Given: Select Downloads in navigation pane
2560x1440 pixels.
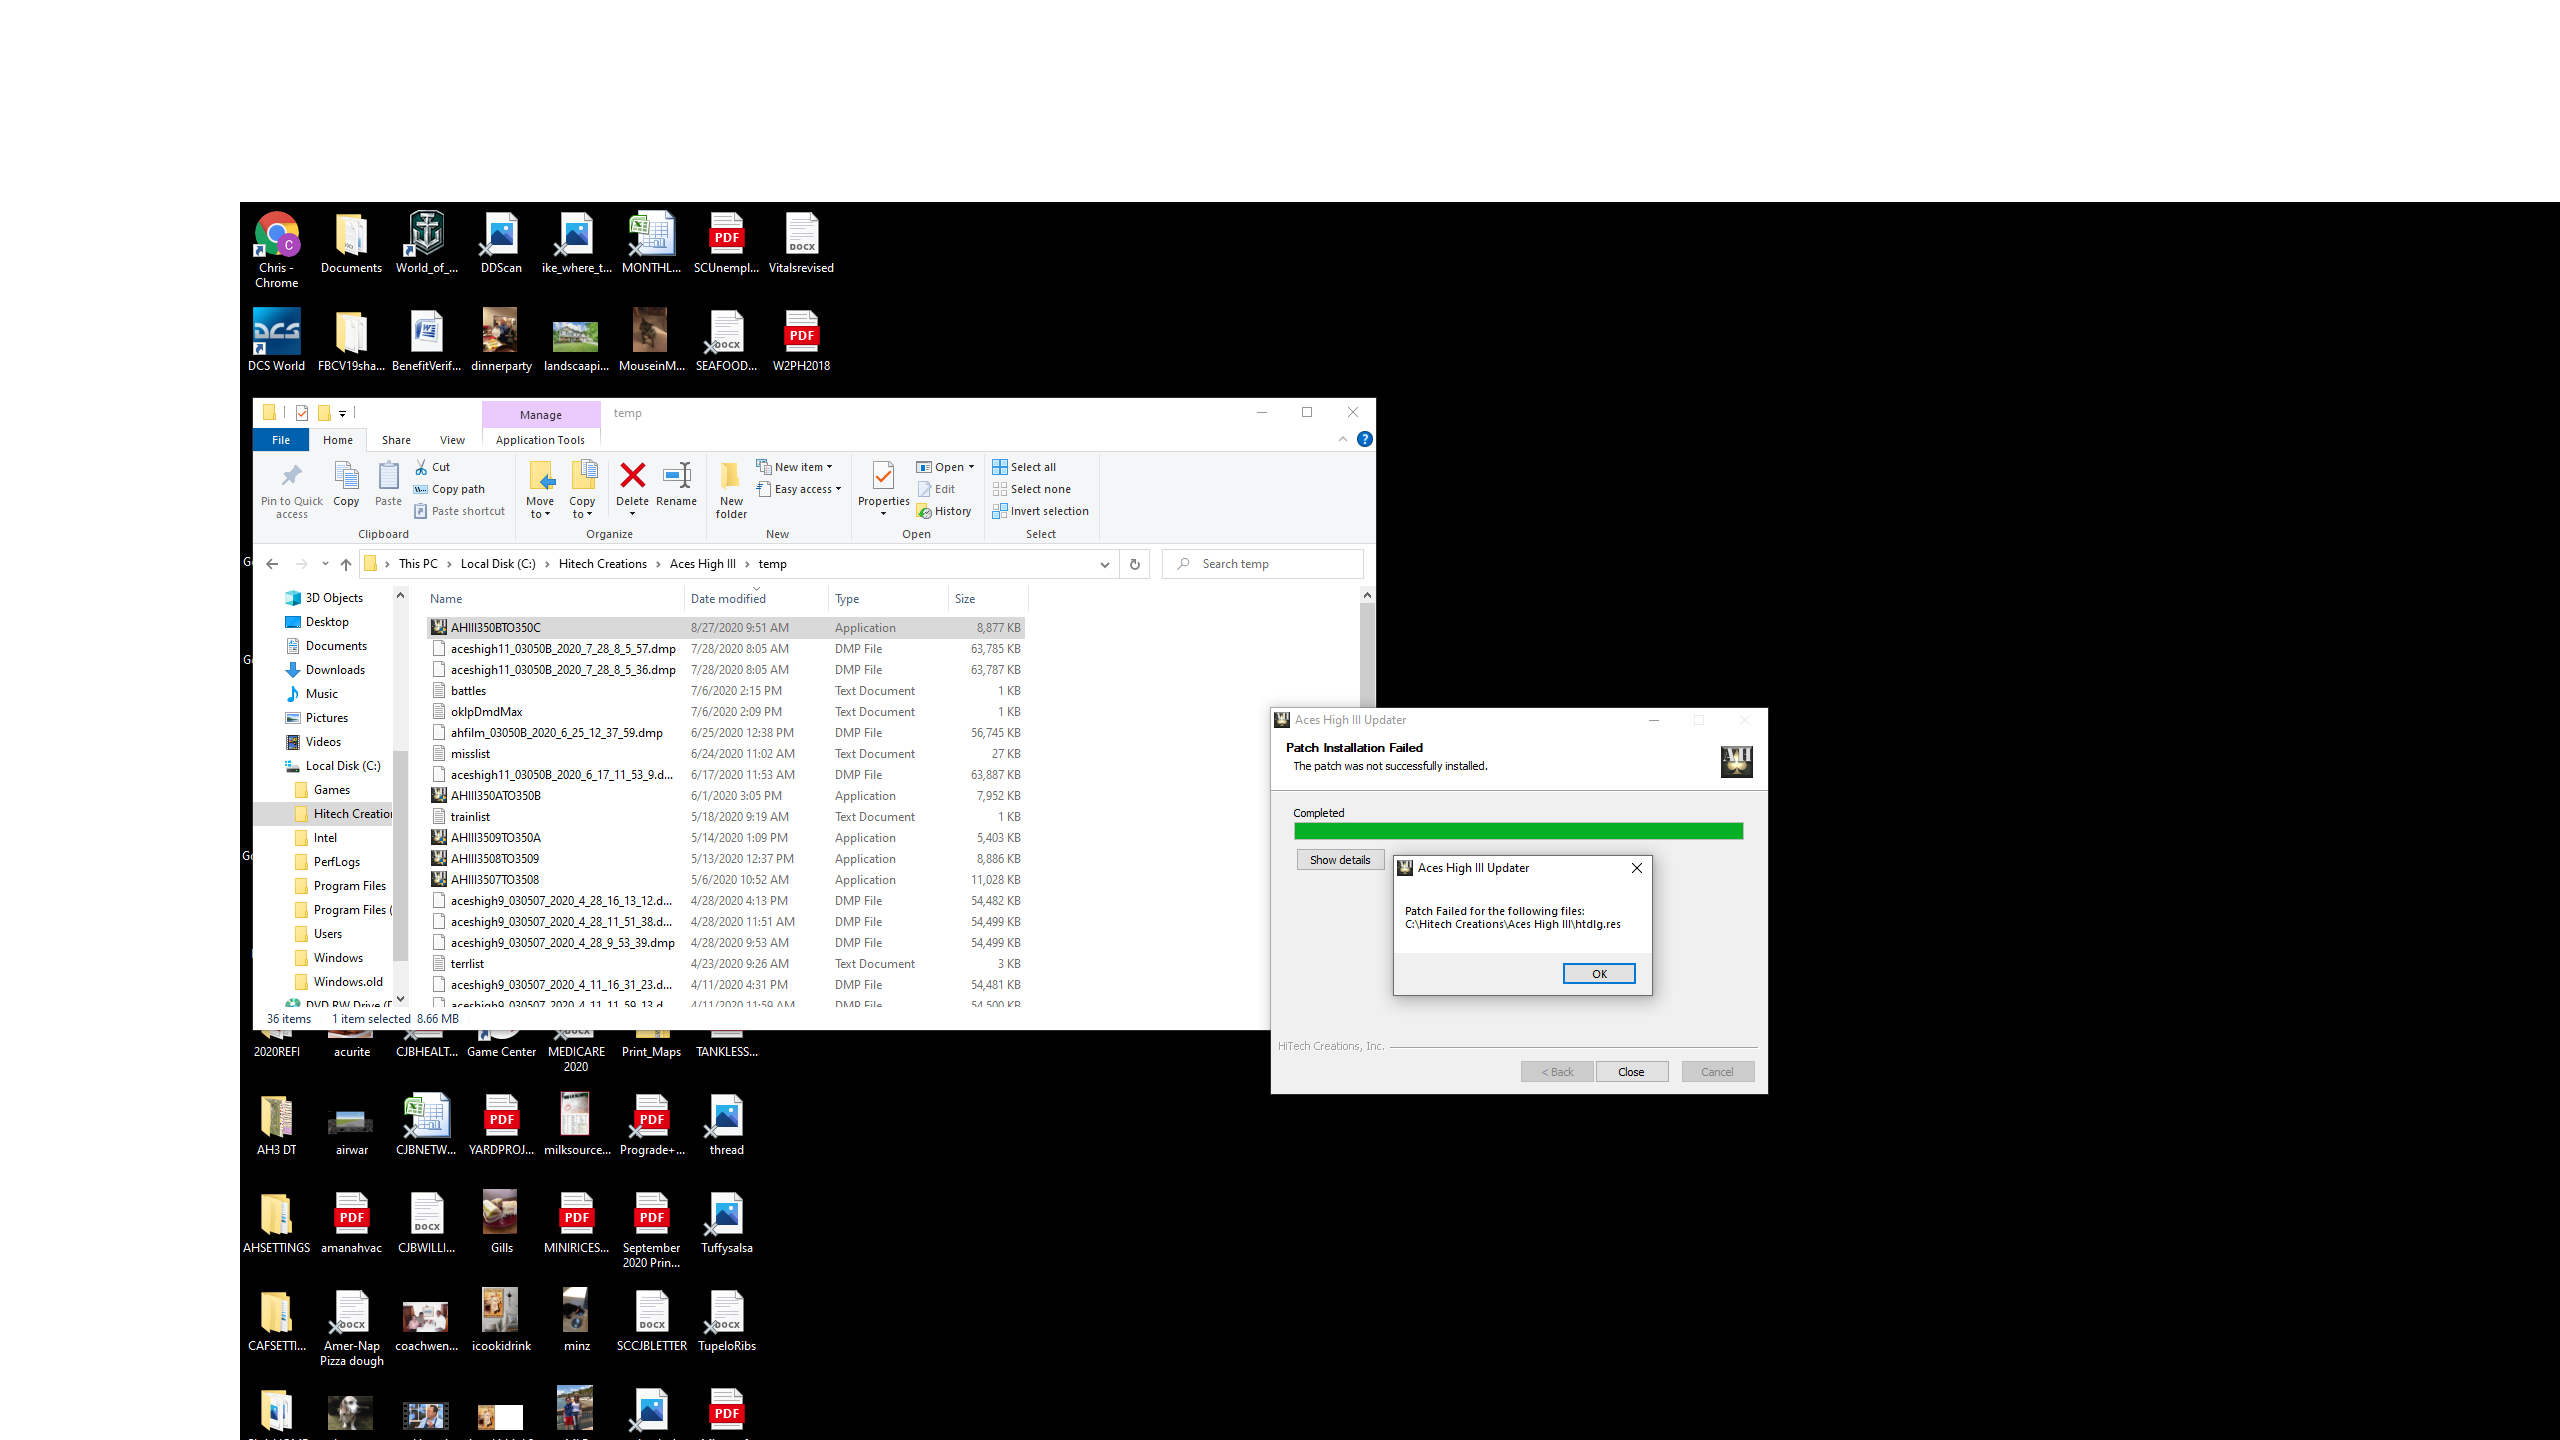Looking at the screenshot, I should point(335,670).
